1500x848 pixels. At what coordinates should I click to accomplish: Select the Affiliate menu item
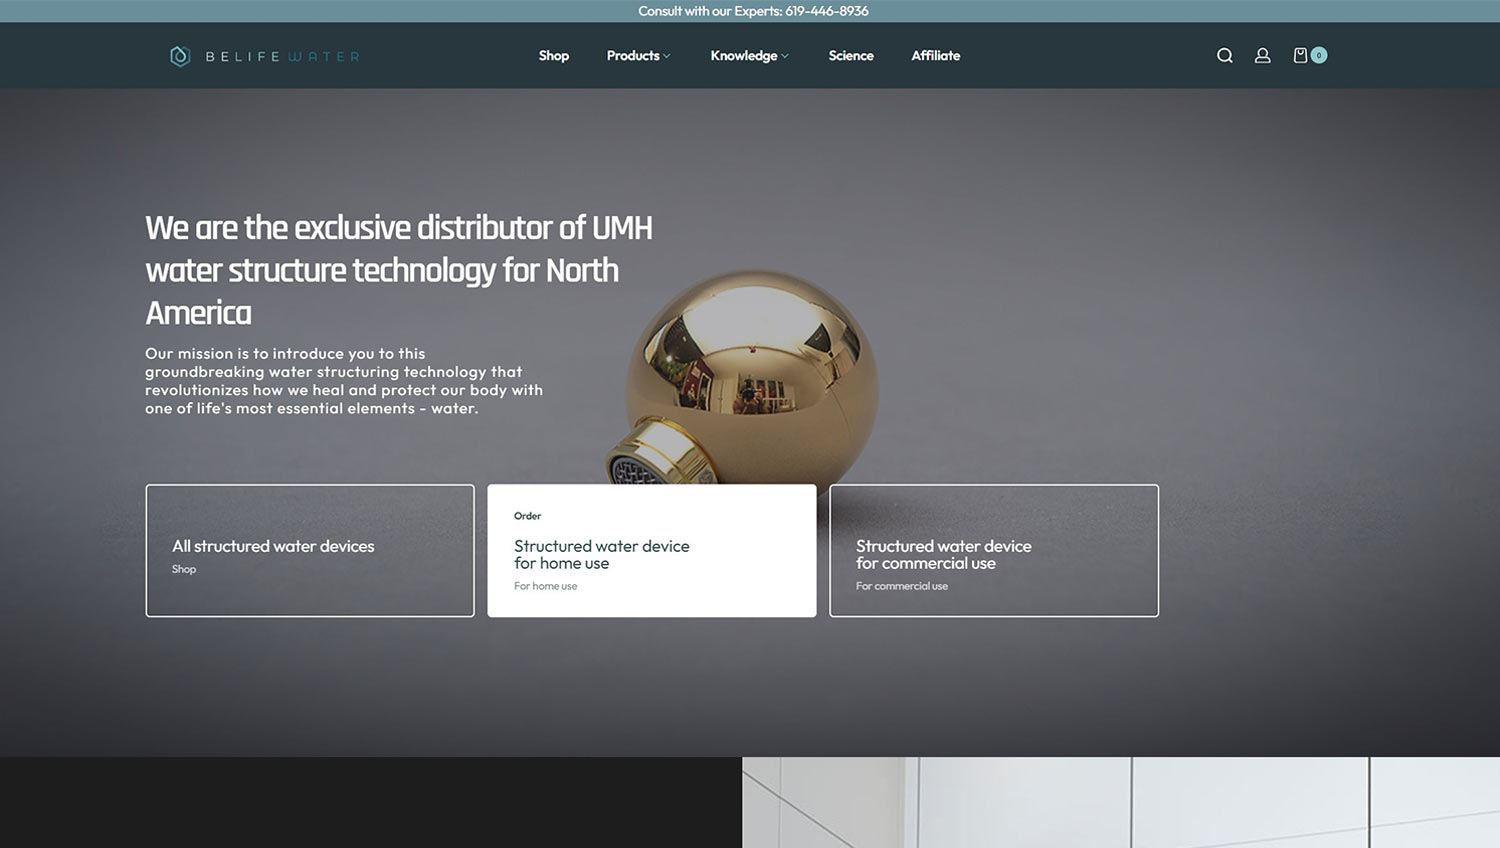click(x=935, y=56)
